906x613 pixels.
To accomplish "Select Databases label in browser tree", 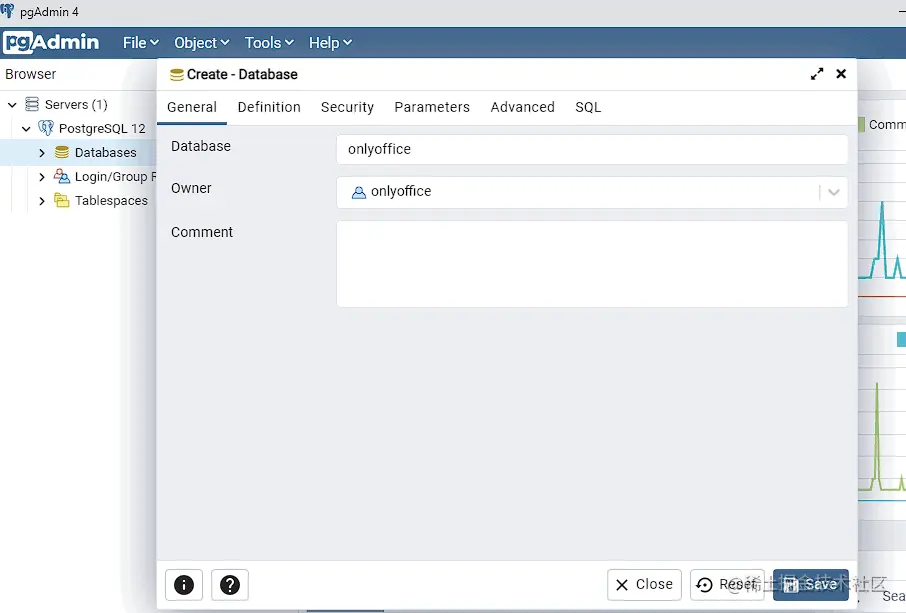I will click(x=106, y=153).
